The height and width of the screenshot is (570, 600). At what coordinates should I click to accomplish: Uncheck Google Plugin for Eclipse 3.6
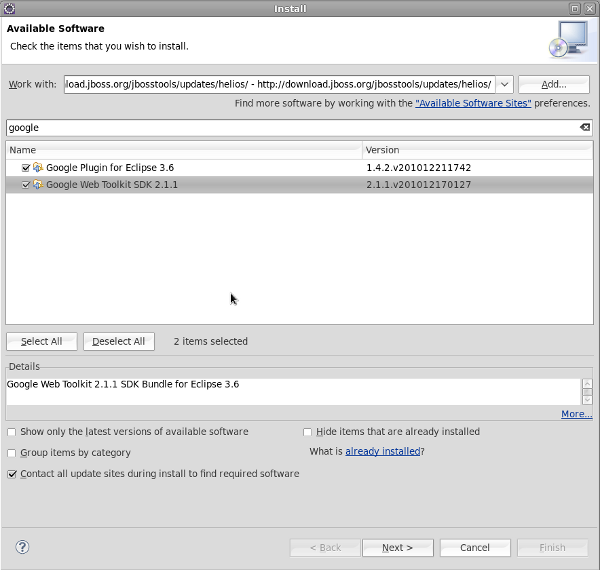(x=26, y=168)
